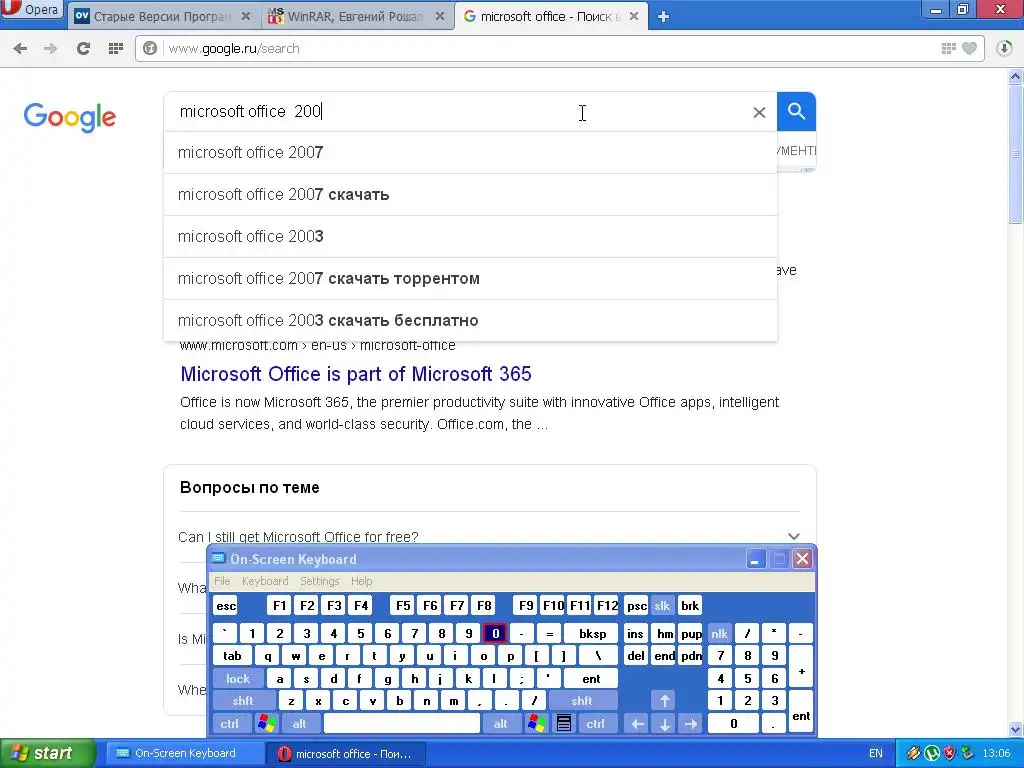Toggle the right alt key
Viewport: 1024px width, 768px height.
tap(500, 724)
